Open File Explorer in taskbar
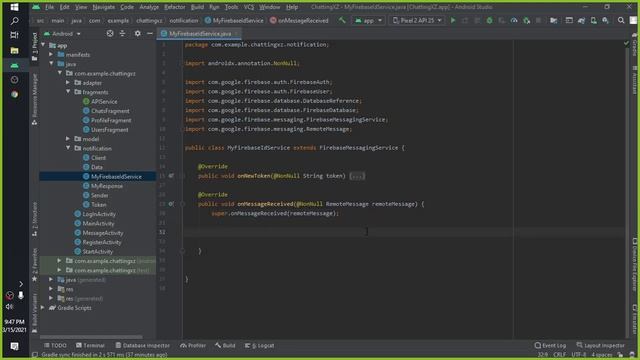The height and width of the screenshot is (360, 640). [14, 50]
